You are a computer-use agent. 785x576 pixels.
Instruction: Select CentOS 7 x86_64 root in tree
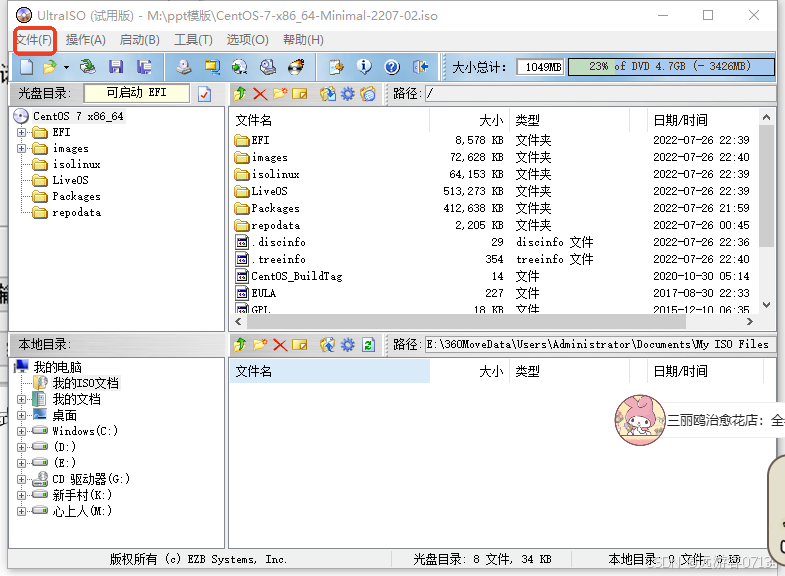(78, 116)
